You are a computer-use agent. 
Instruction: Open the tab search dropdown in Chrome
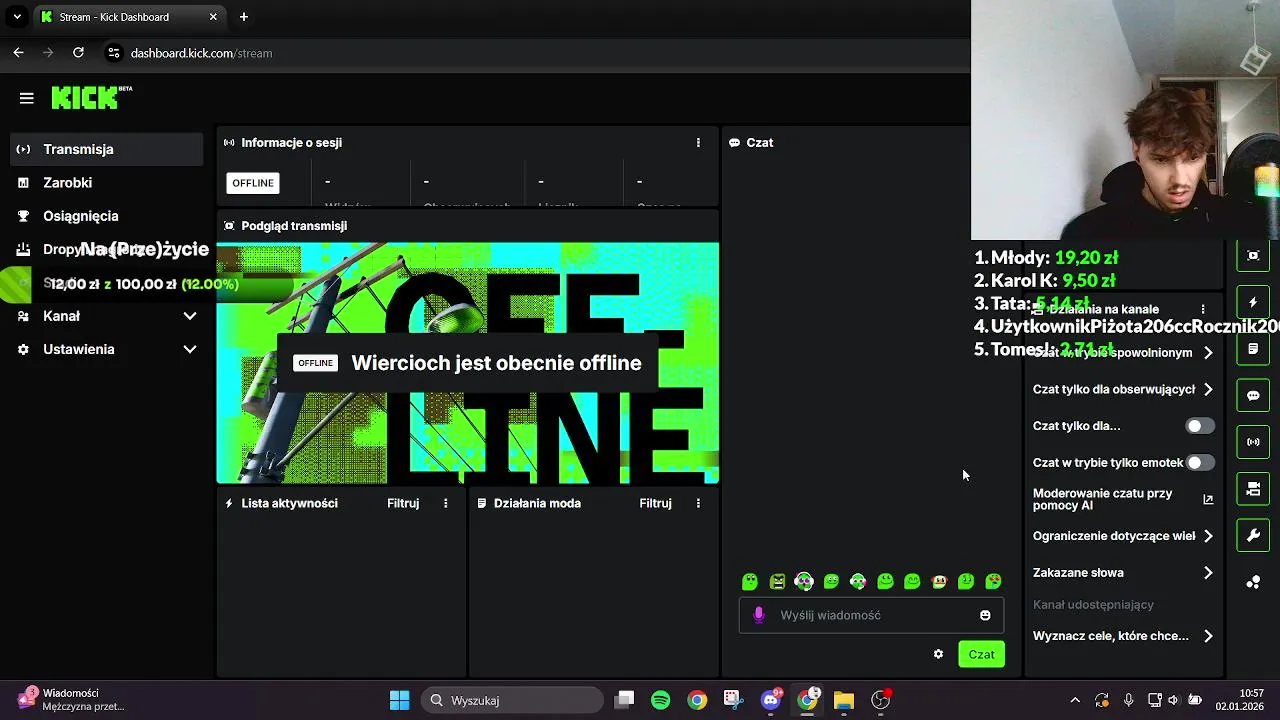pyautogui.click(x=17, y=17)
